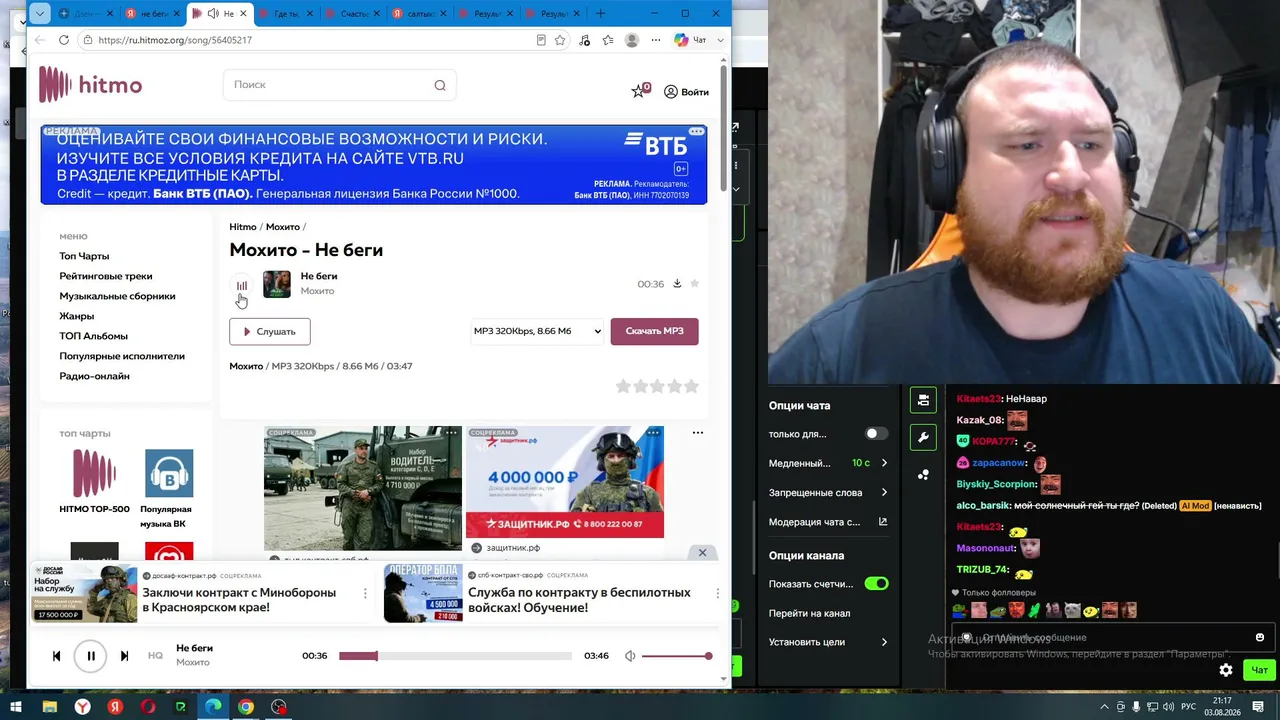Screen dimensions: 1280x720
Task: Seek within the song progress bar
Action: click(x=455, y=656)
